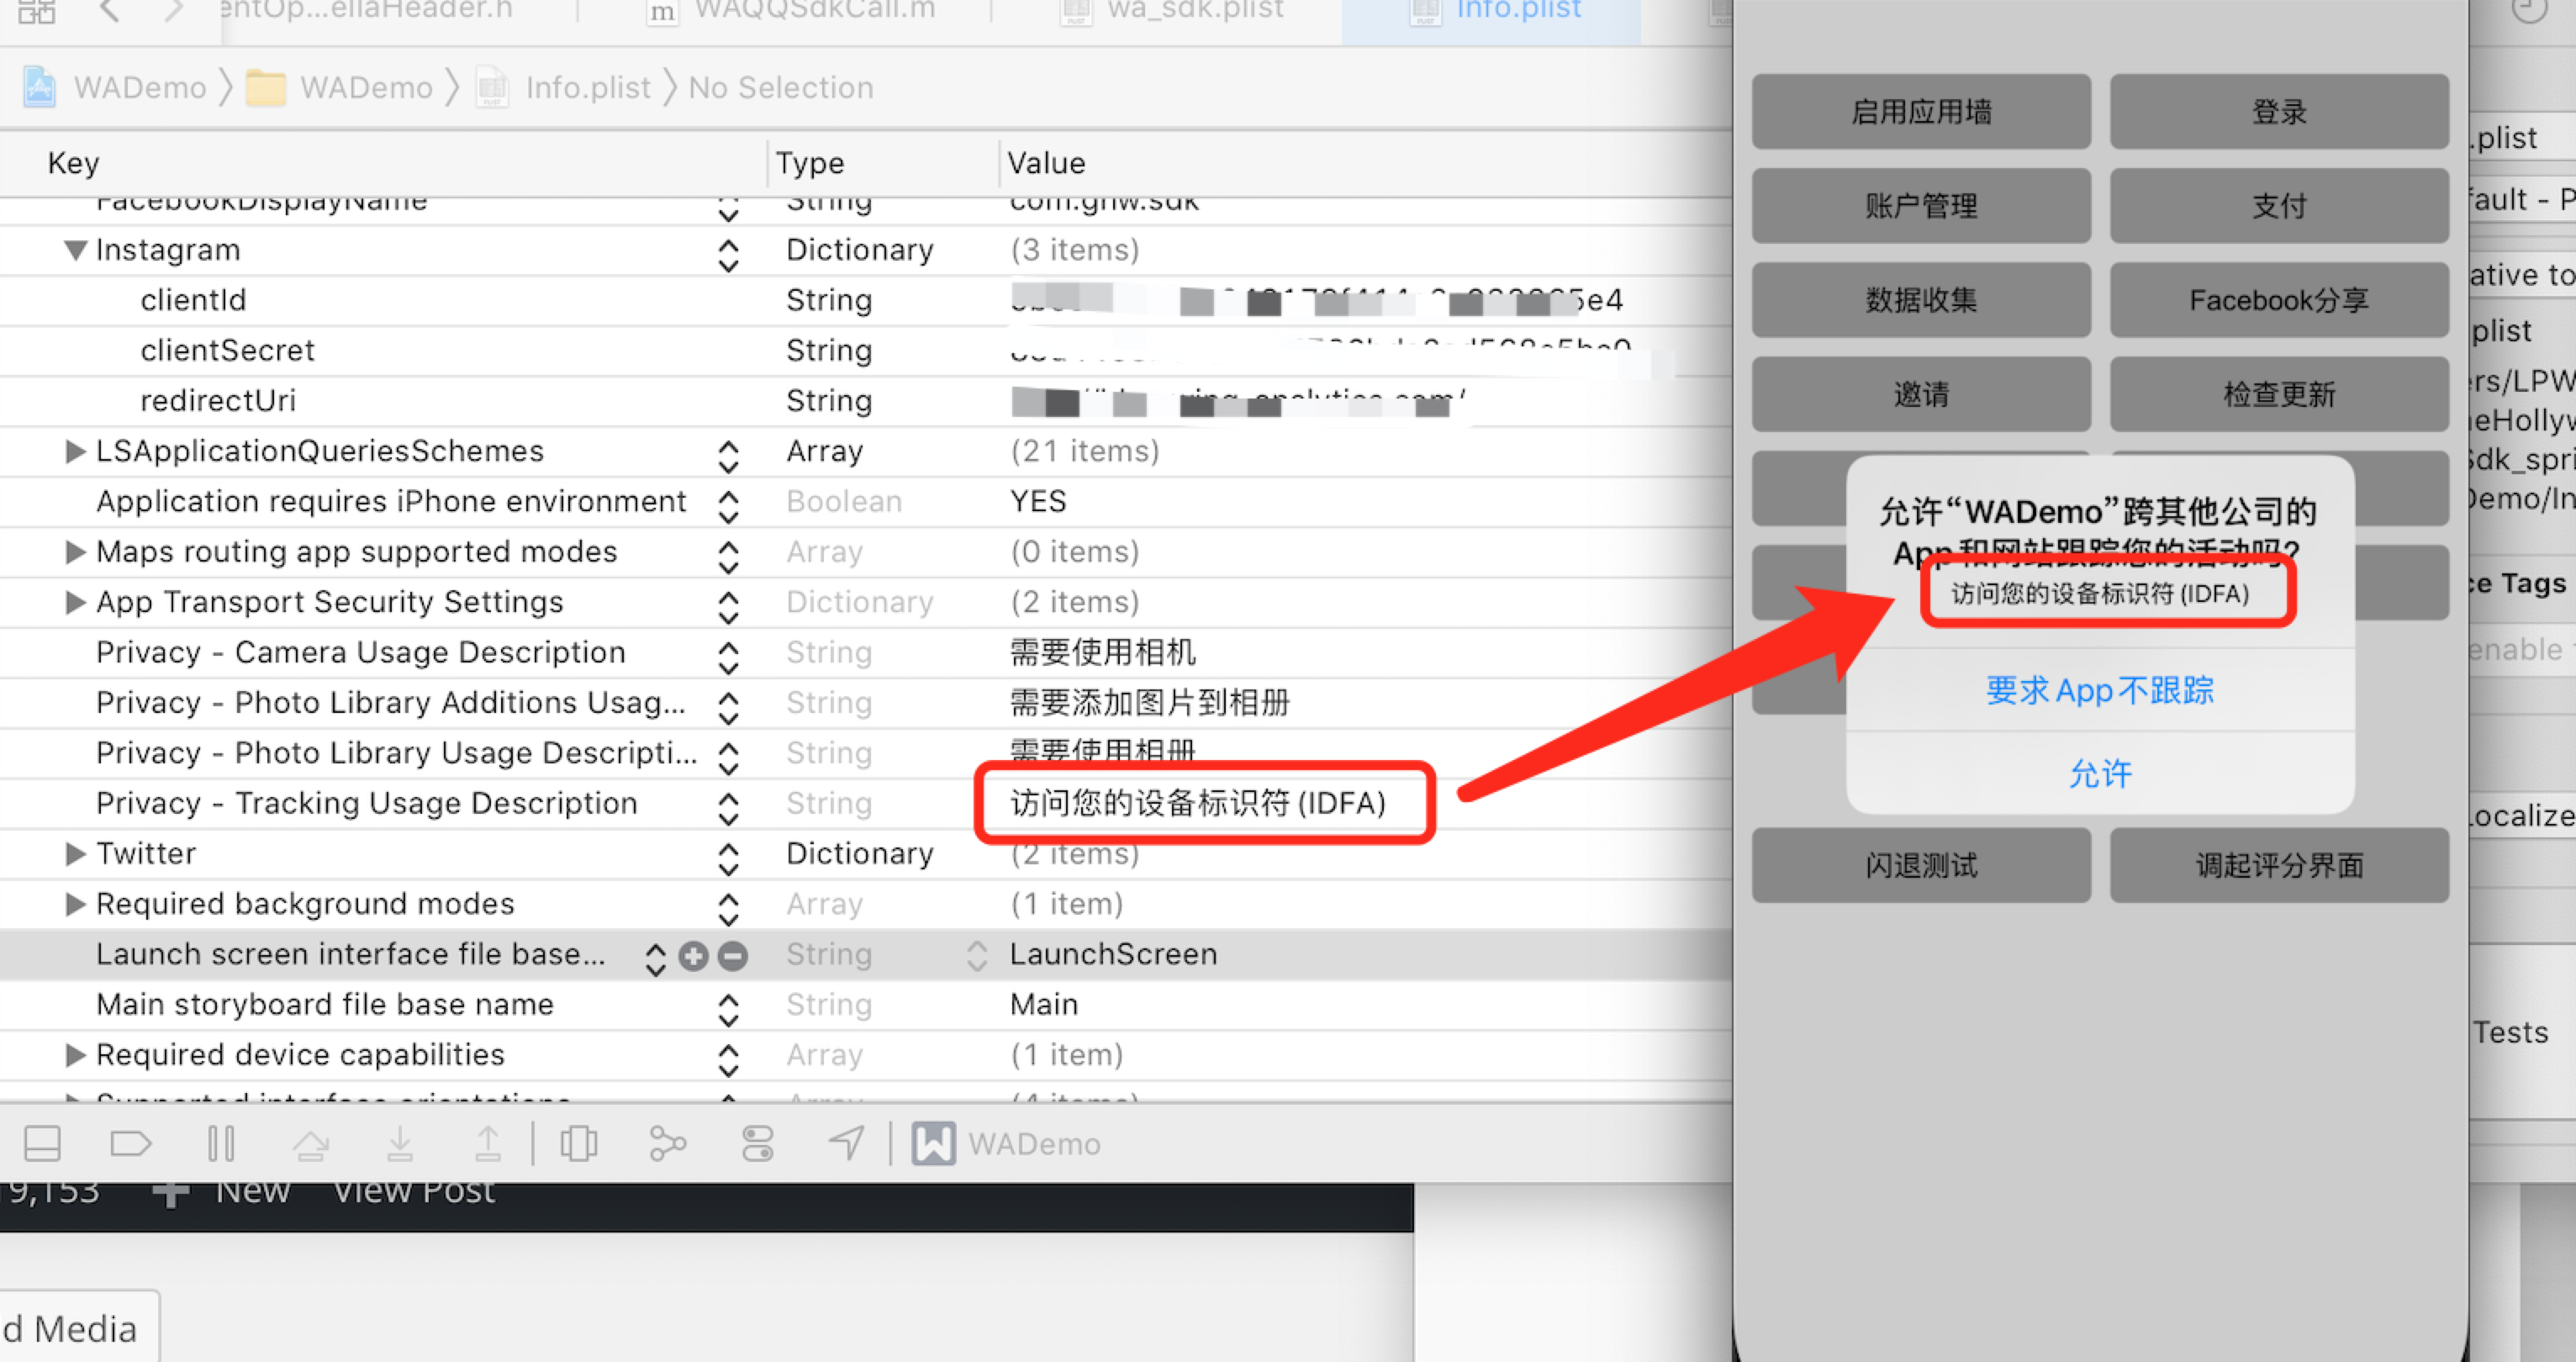Choose 要求 App 不跟踪 in tracking alert
The image size is (2576, 1362).
click(2100, 690)
